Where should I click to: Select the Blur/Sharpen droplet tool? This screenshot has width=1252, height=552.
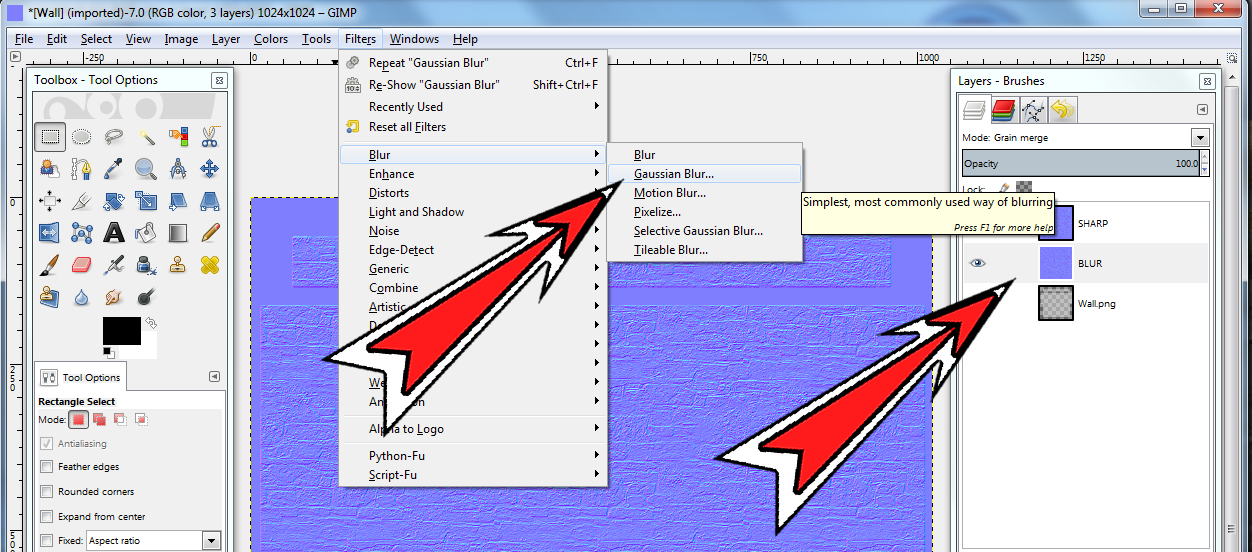[x=82, y=297]
